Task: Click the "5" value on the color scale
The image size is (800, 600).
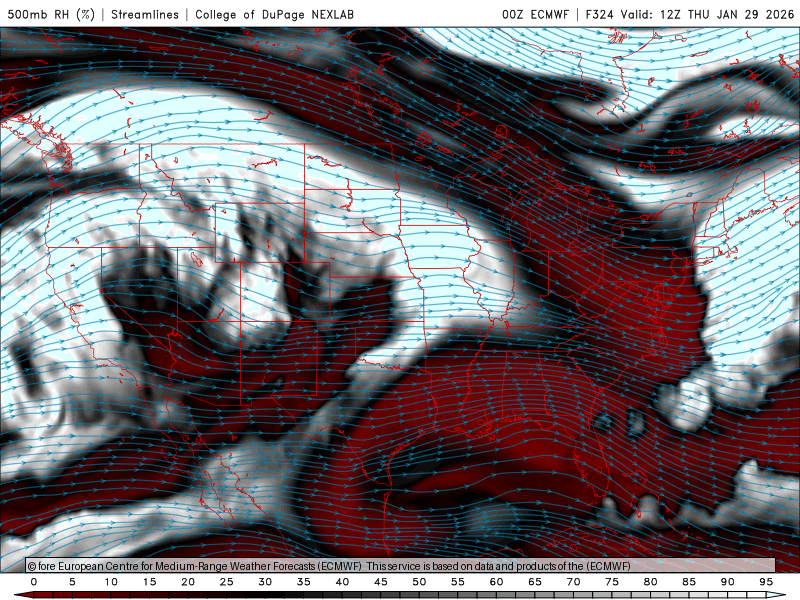Action: 72,582
